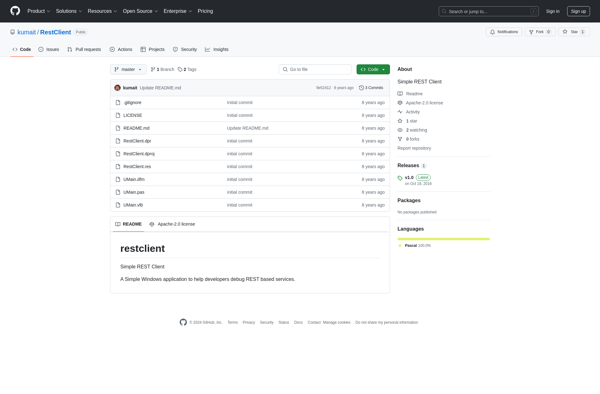Click the Sign up button

(x=578, y=11)
